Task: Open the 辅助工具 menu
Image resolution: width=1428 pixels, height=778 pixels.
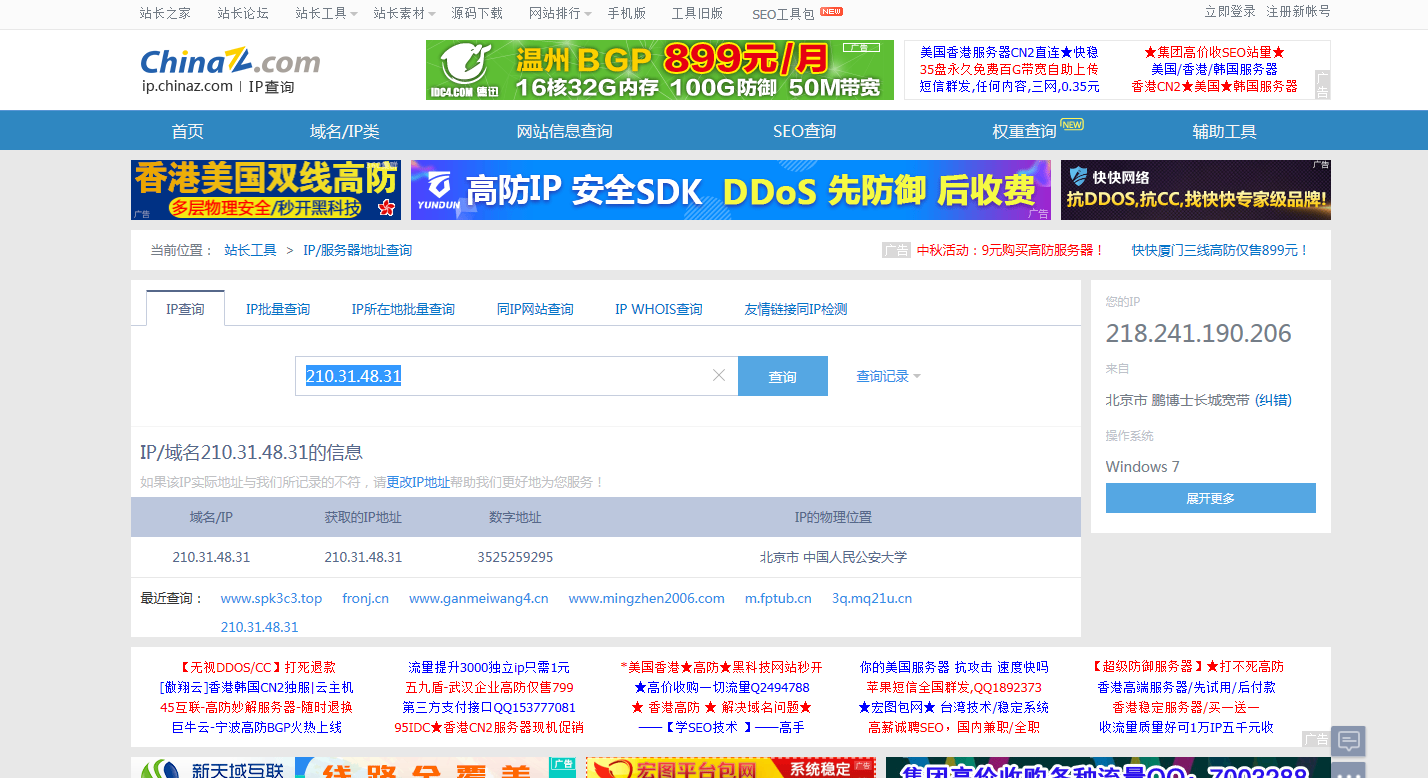Action: pos(1224,131)
